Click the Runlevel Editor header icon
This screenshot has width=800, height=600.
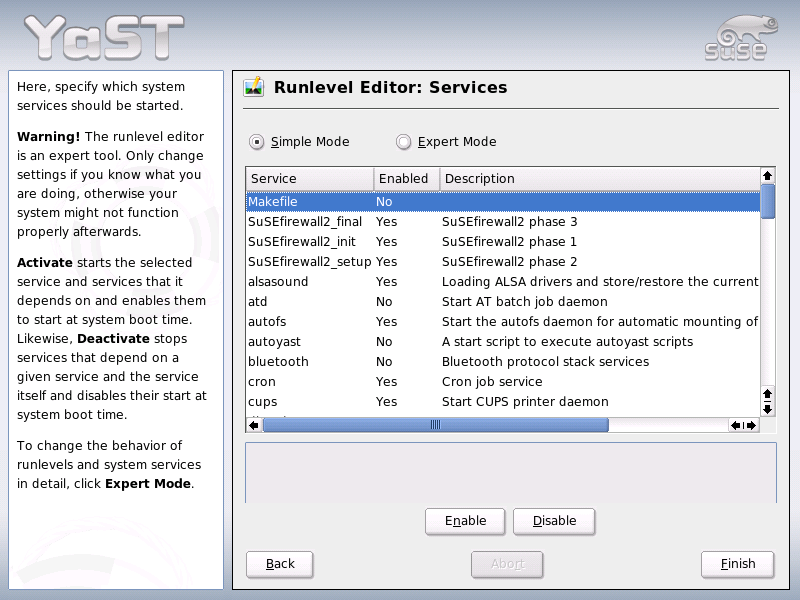click(x=254, y=87)
